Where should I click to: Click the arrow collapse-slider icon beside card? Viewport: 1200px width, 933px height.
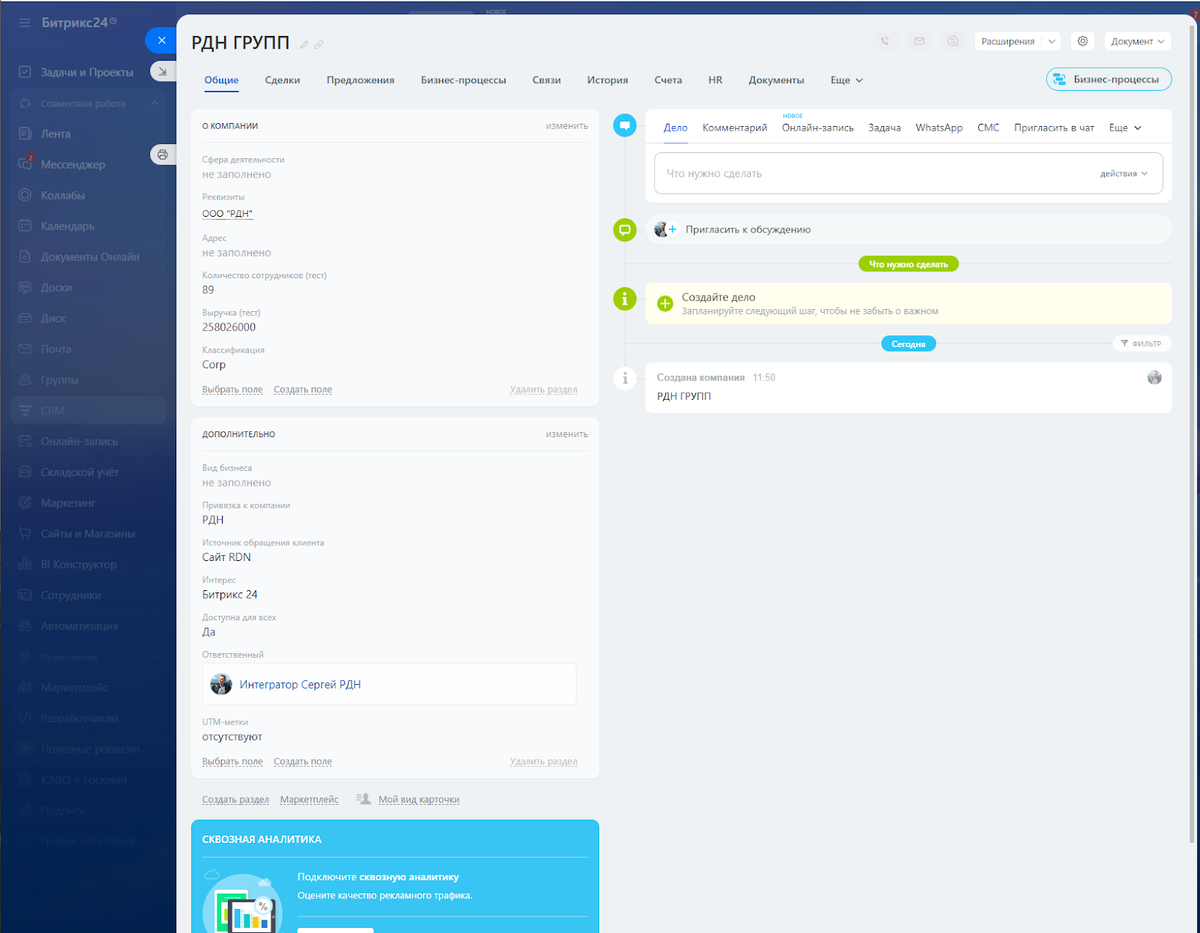162,71
